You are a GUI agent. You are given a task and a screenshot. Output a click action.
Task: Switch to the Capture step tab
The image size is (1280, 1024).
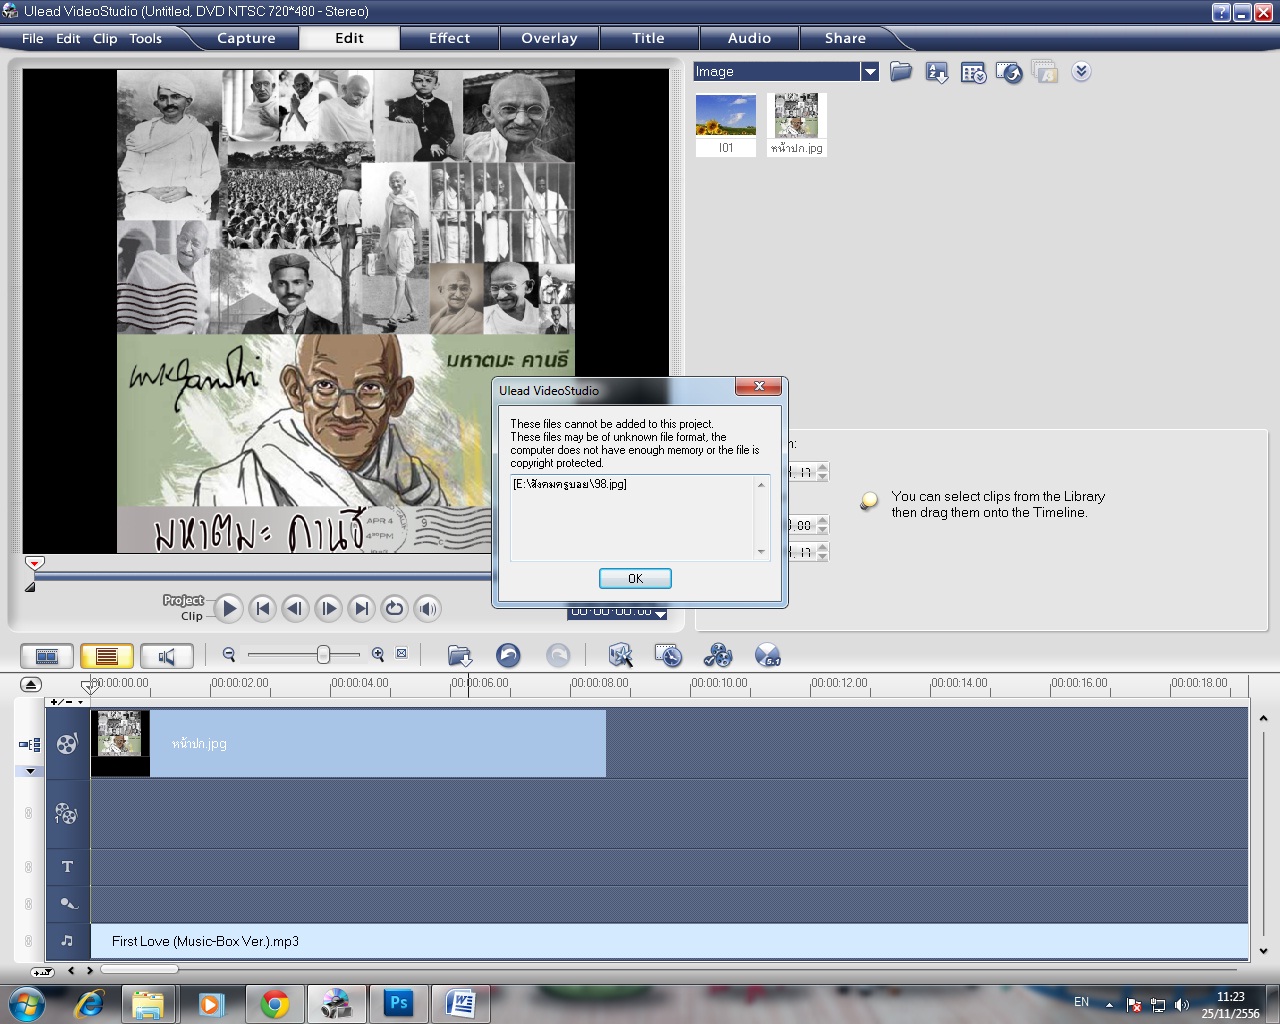(x=246, y=38)
